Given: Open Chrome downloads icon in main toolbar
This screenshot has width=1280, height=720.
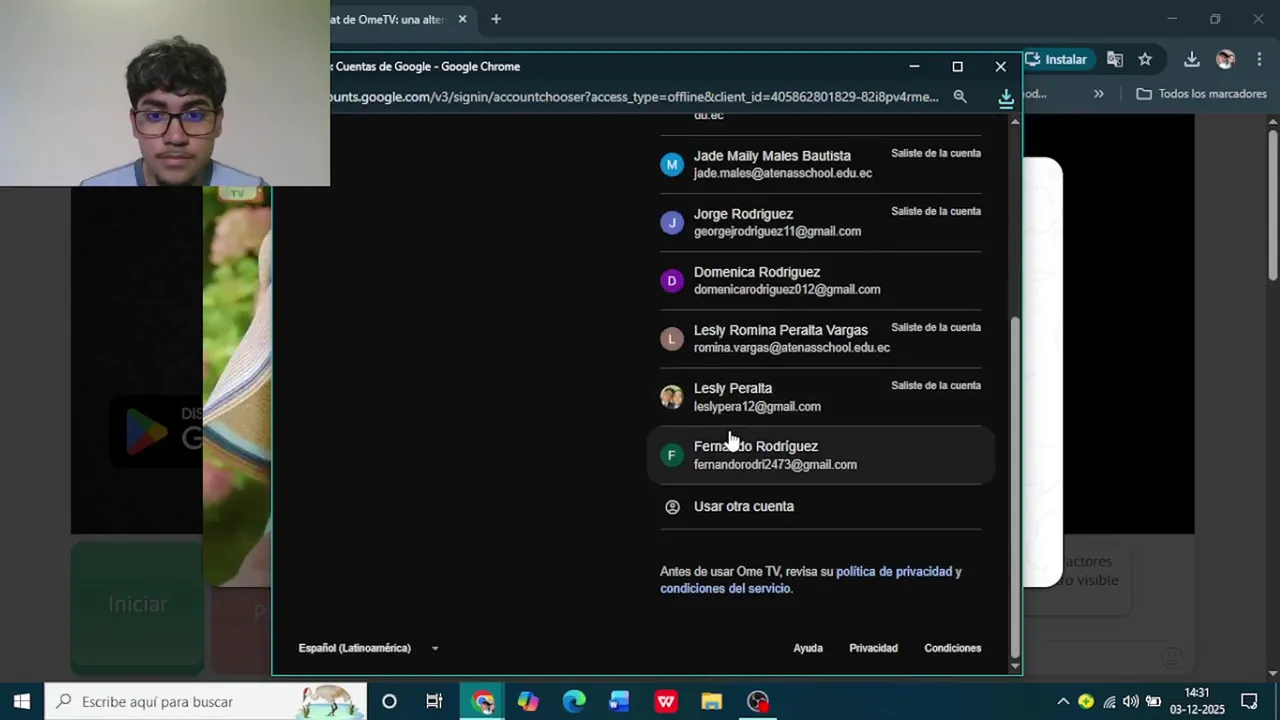Looking at the screenshot, I should click(1192, 59).
